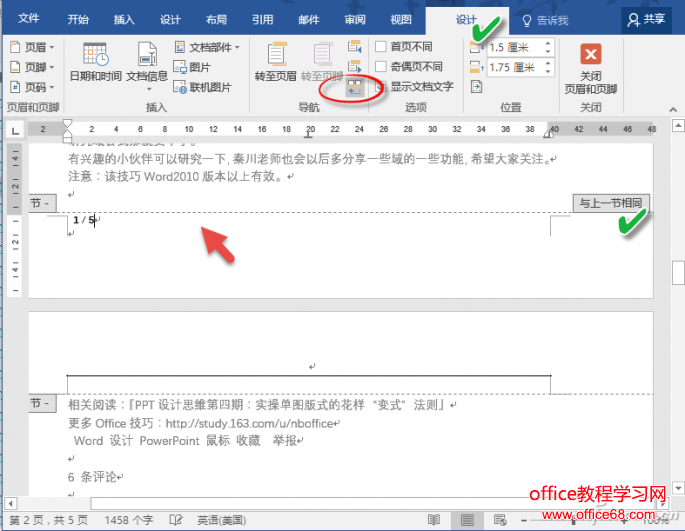Switch to the 视图 ribbon tab
The image size is (685, 531).
[x=401, y=20]
